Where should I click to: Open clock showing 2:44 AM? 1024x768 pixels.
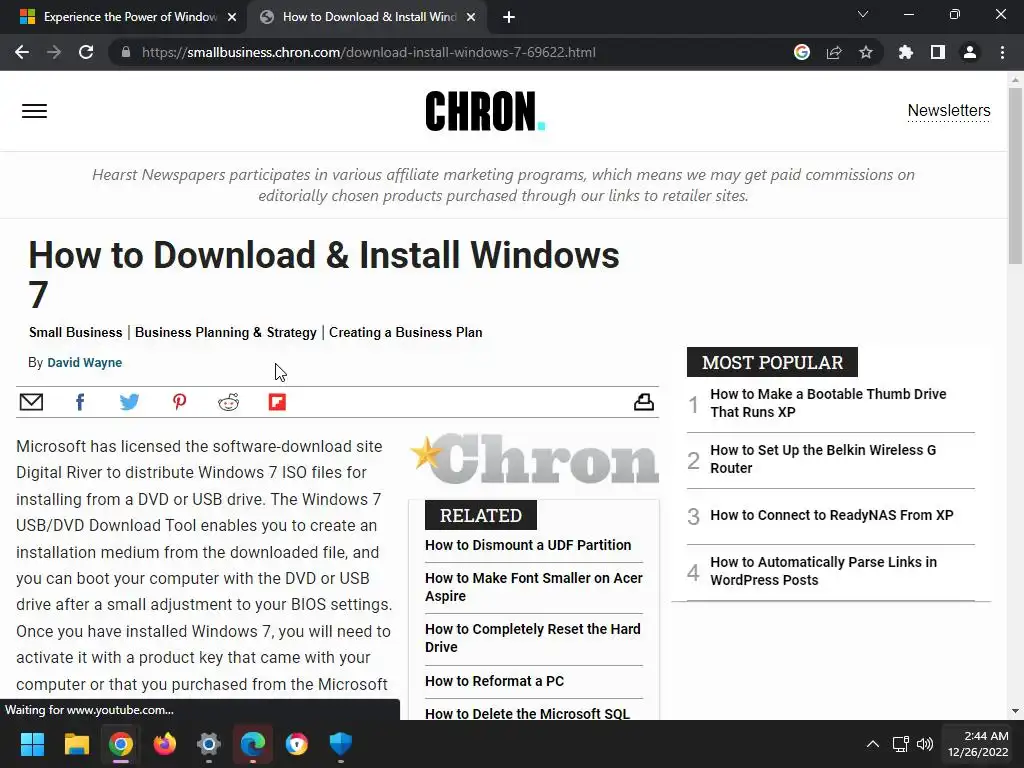(978, 744)
